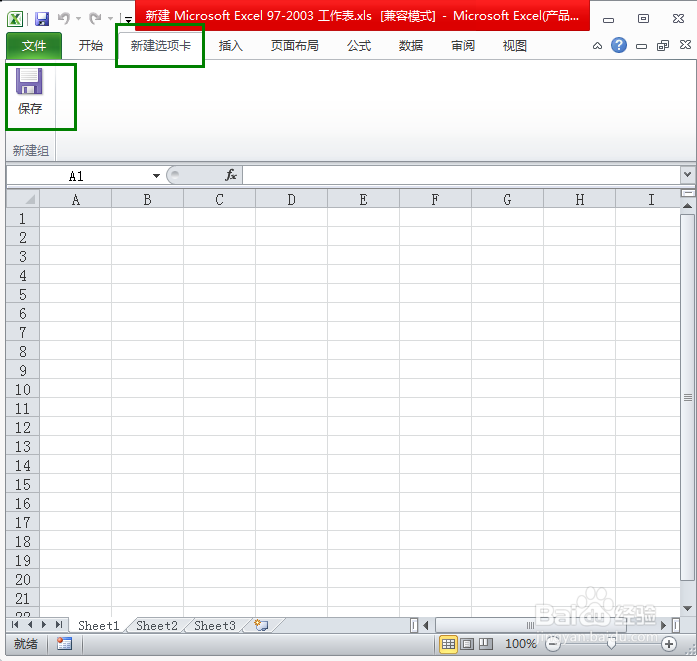This screenshot has width=697, height=661.
Task: Click the next sheet tab arrow
Action: (x=44, y=625)
